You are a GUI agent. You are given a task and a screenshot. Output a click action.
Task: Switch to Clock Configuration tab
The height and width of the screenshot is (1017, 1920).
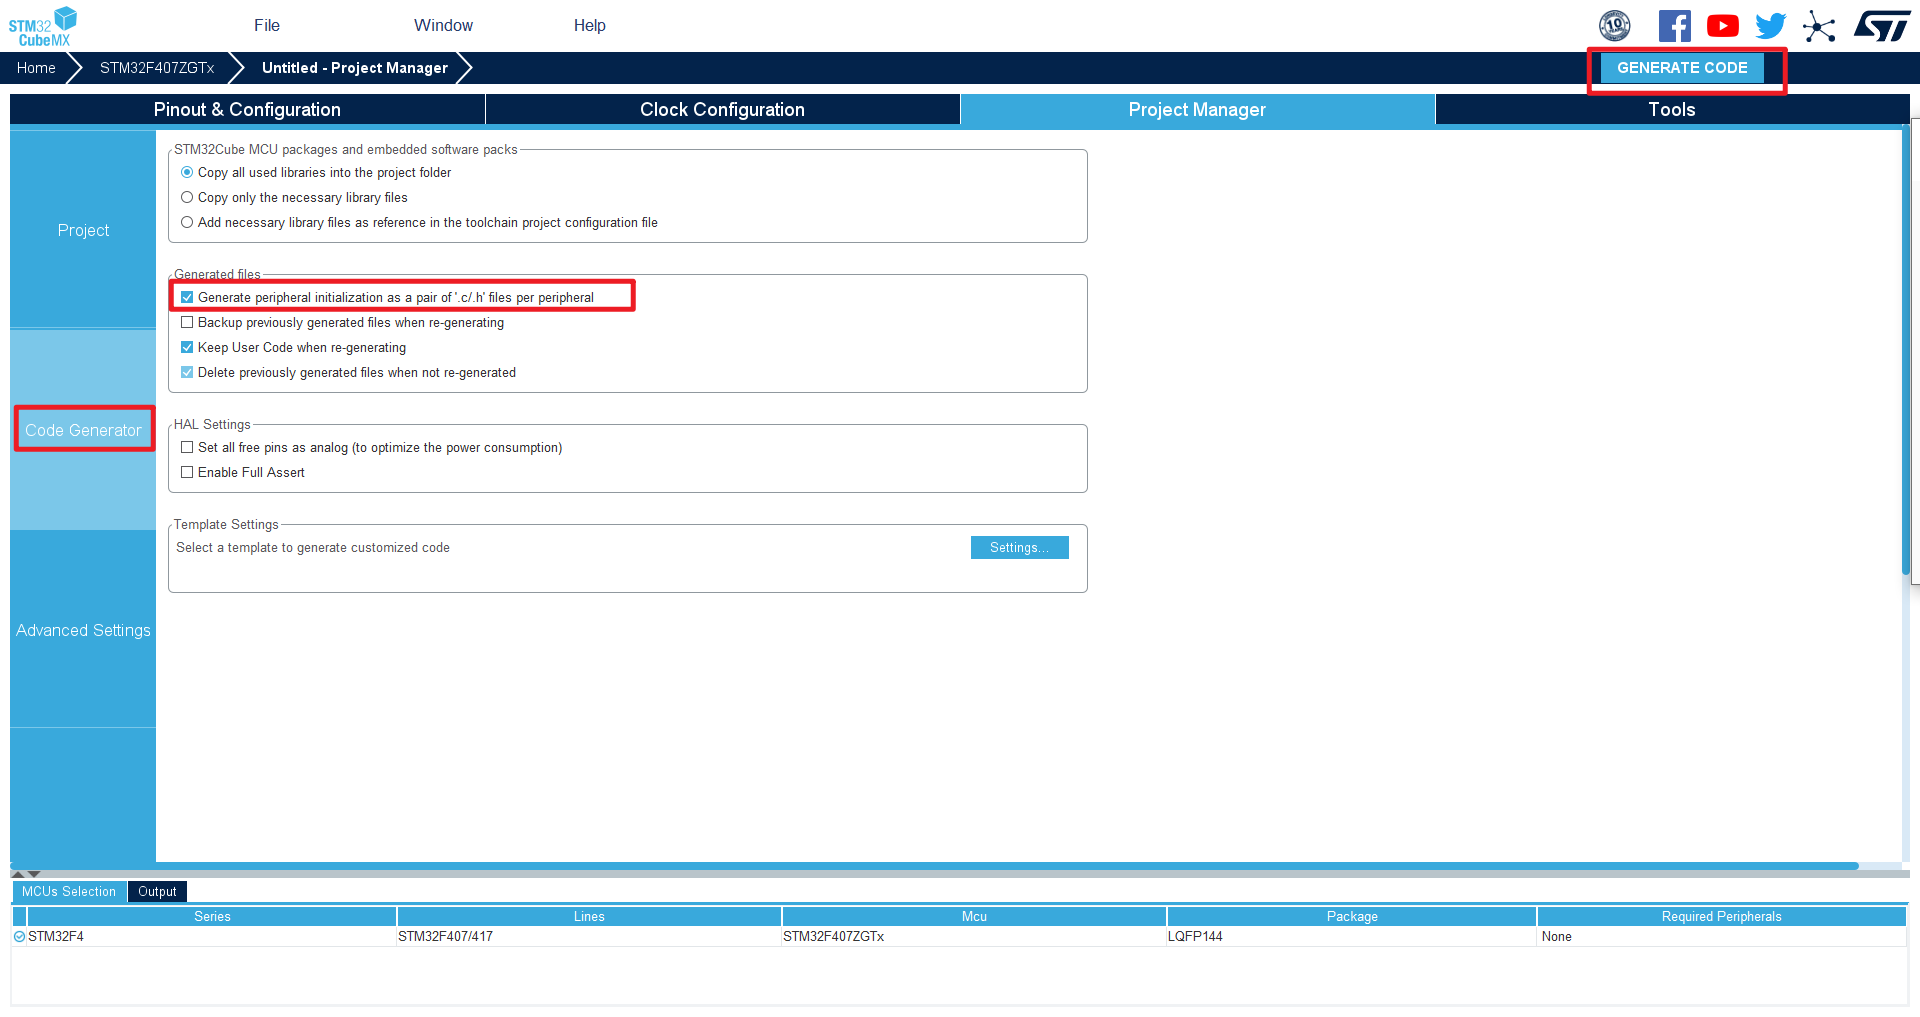pyautogui.click(x=722, y=110)
